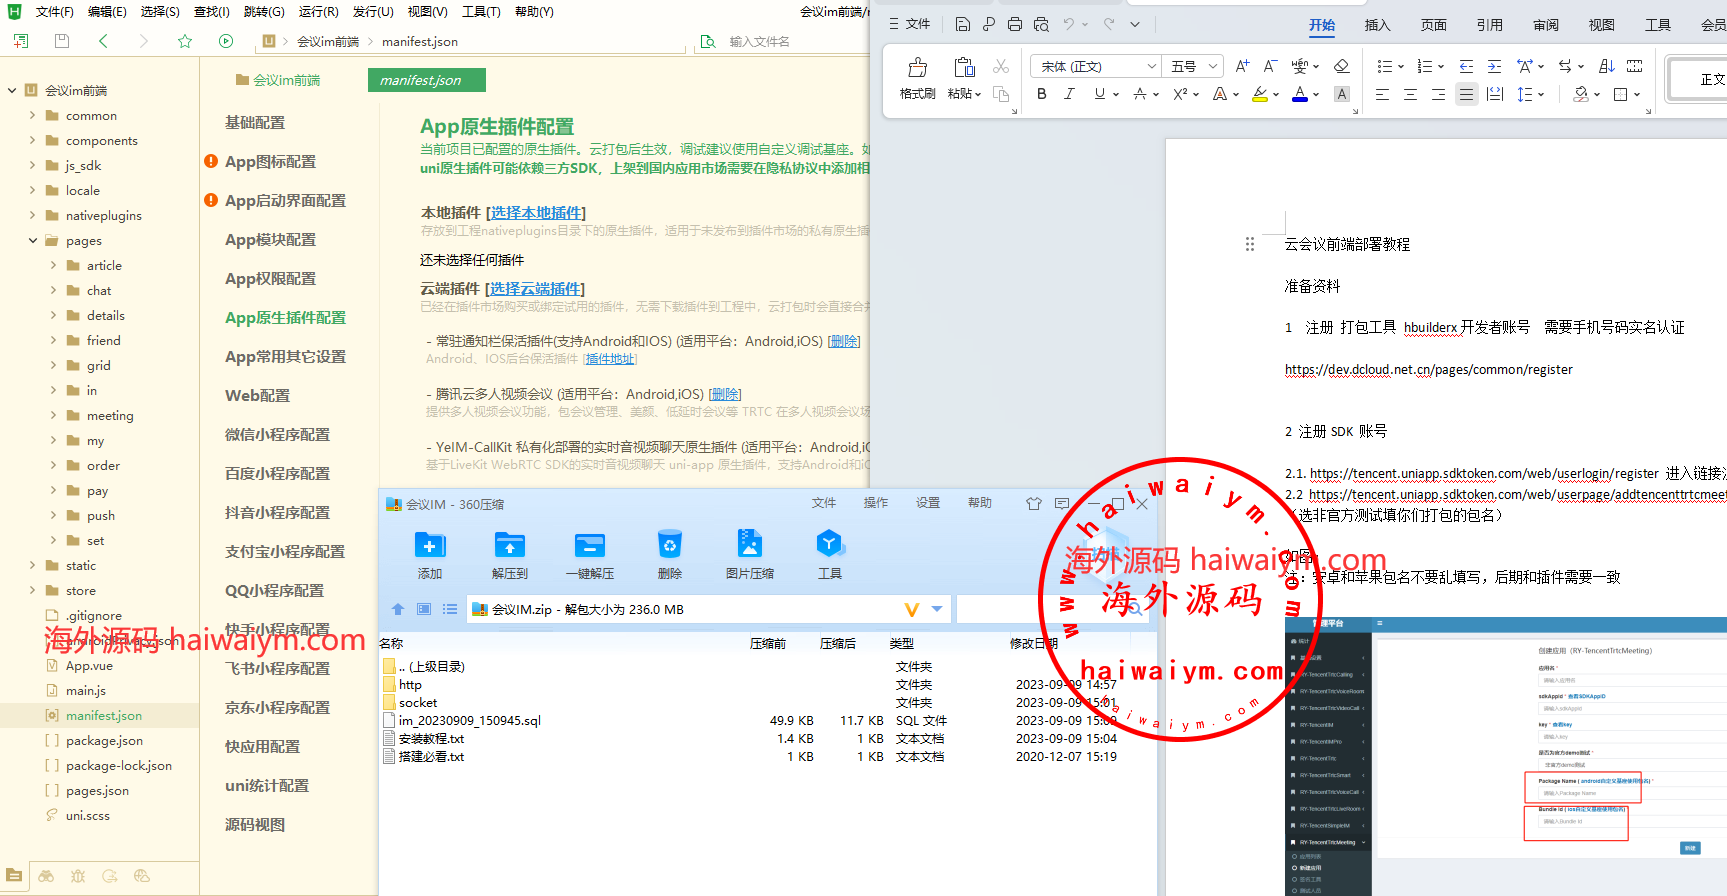1727x896 pixels.
Task: Click the bookmark star icon in HBuilderX
Action: coord(185,41)
